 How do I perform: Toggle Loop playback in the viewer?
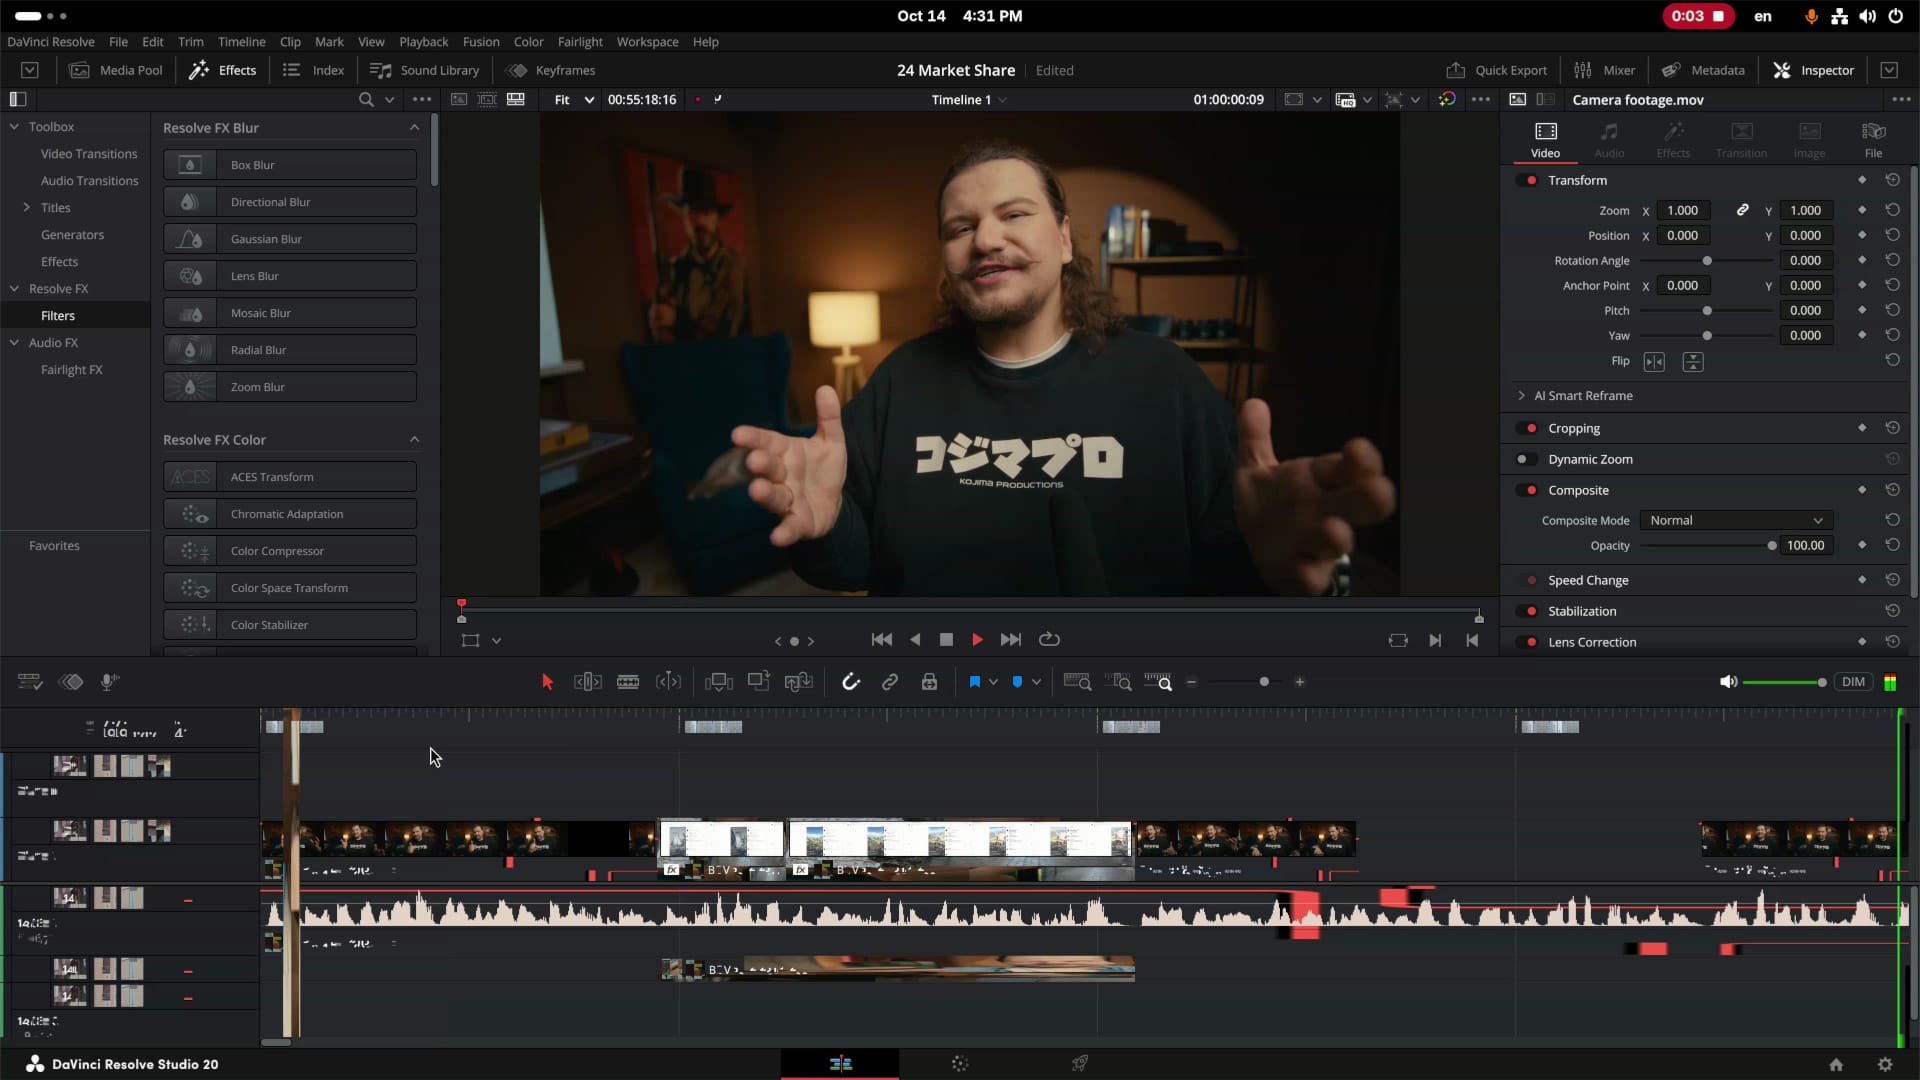(1049, 640)
